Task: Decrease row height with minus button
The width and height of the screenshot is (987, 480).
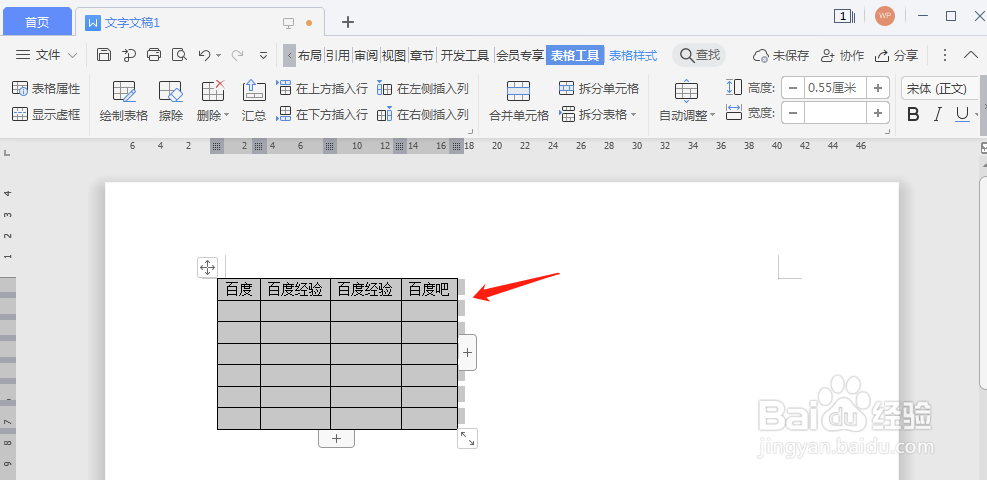Action: coord(793,88)
